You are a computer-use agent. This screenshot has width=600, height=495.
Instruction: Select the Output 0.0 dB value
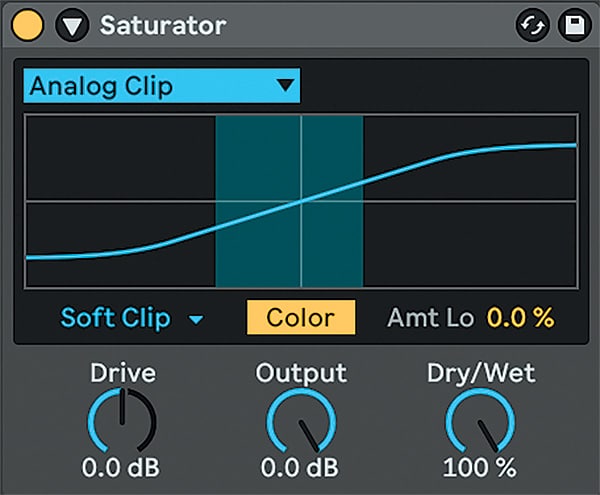tap(300, 467)
